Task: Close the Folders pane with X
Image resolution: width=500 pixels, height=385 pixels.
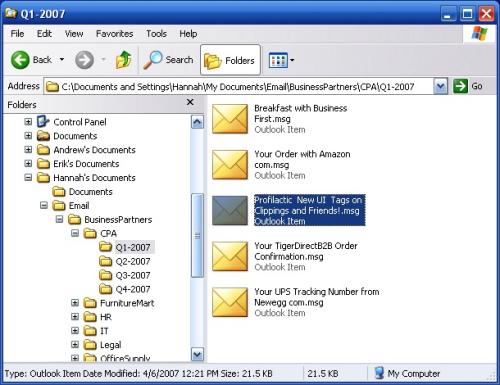Action: (x=190, y=102)
